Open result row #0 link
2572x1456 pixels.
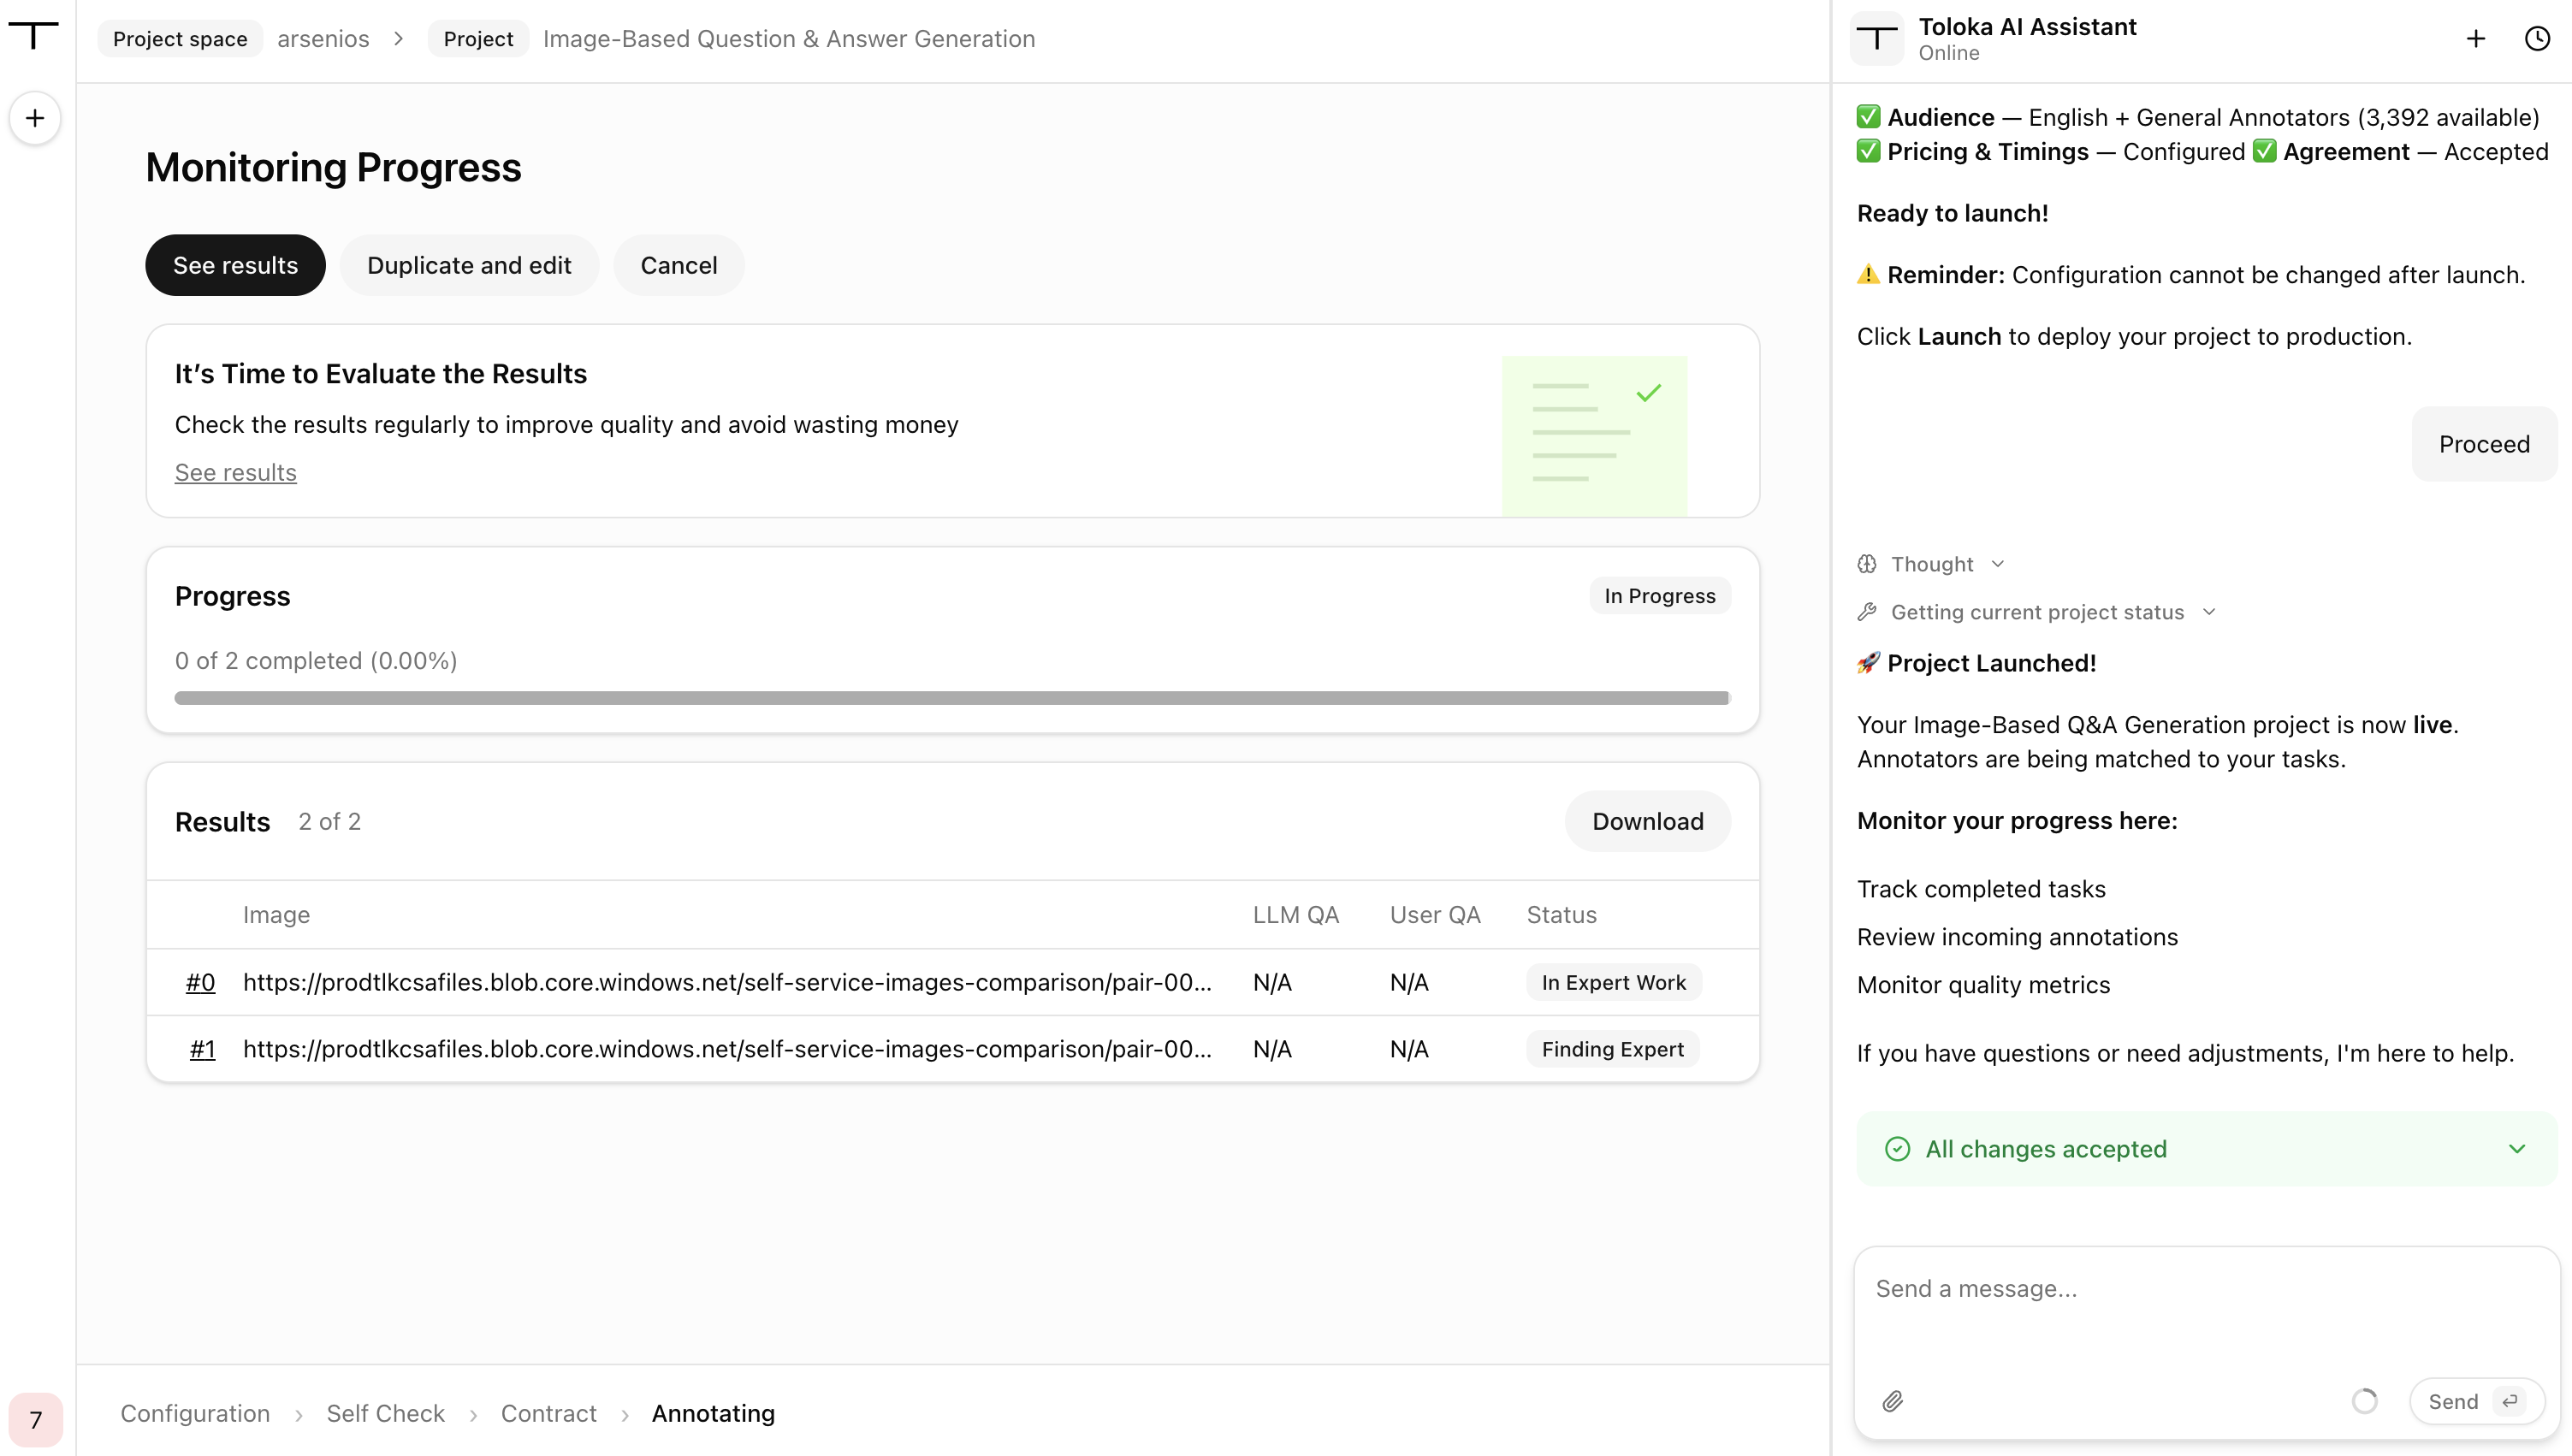point(200,982)
